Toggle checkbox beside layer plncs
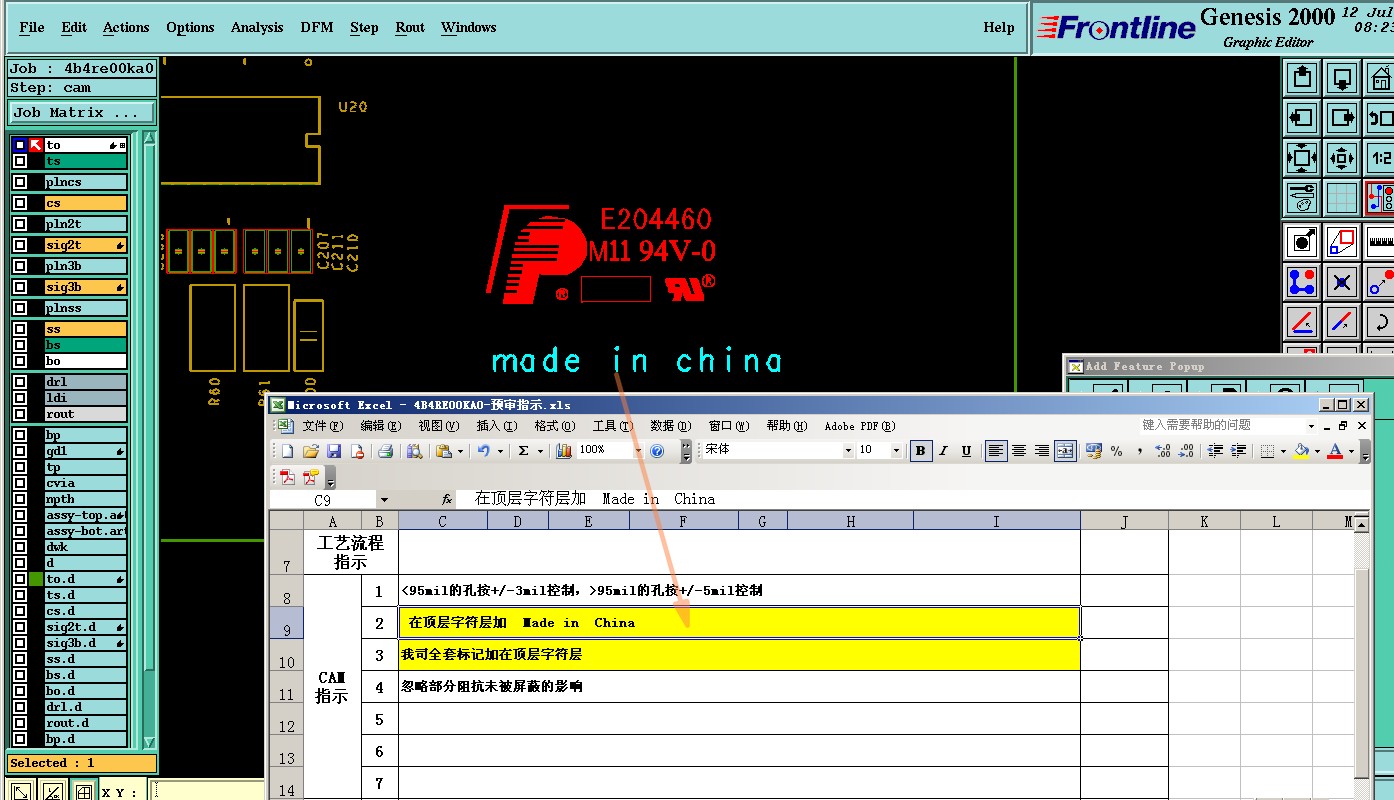Screen dimensions: 1394x800 pyautogui.click(x=19, y=182)
